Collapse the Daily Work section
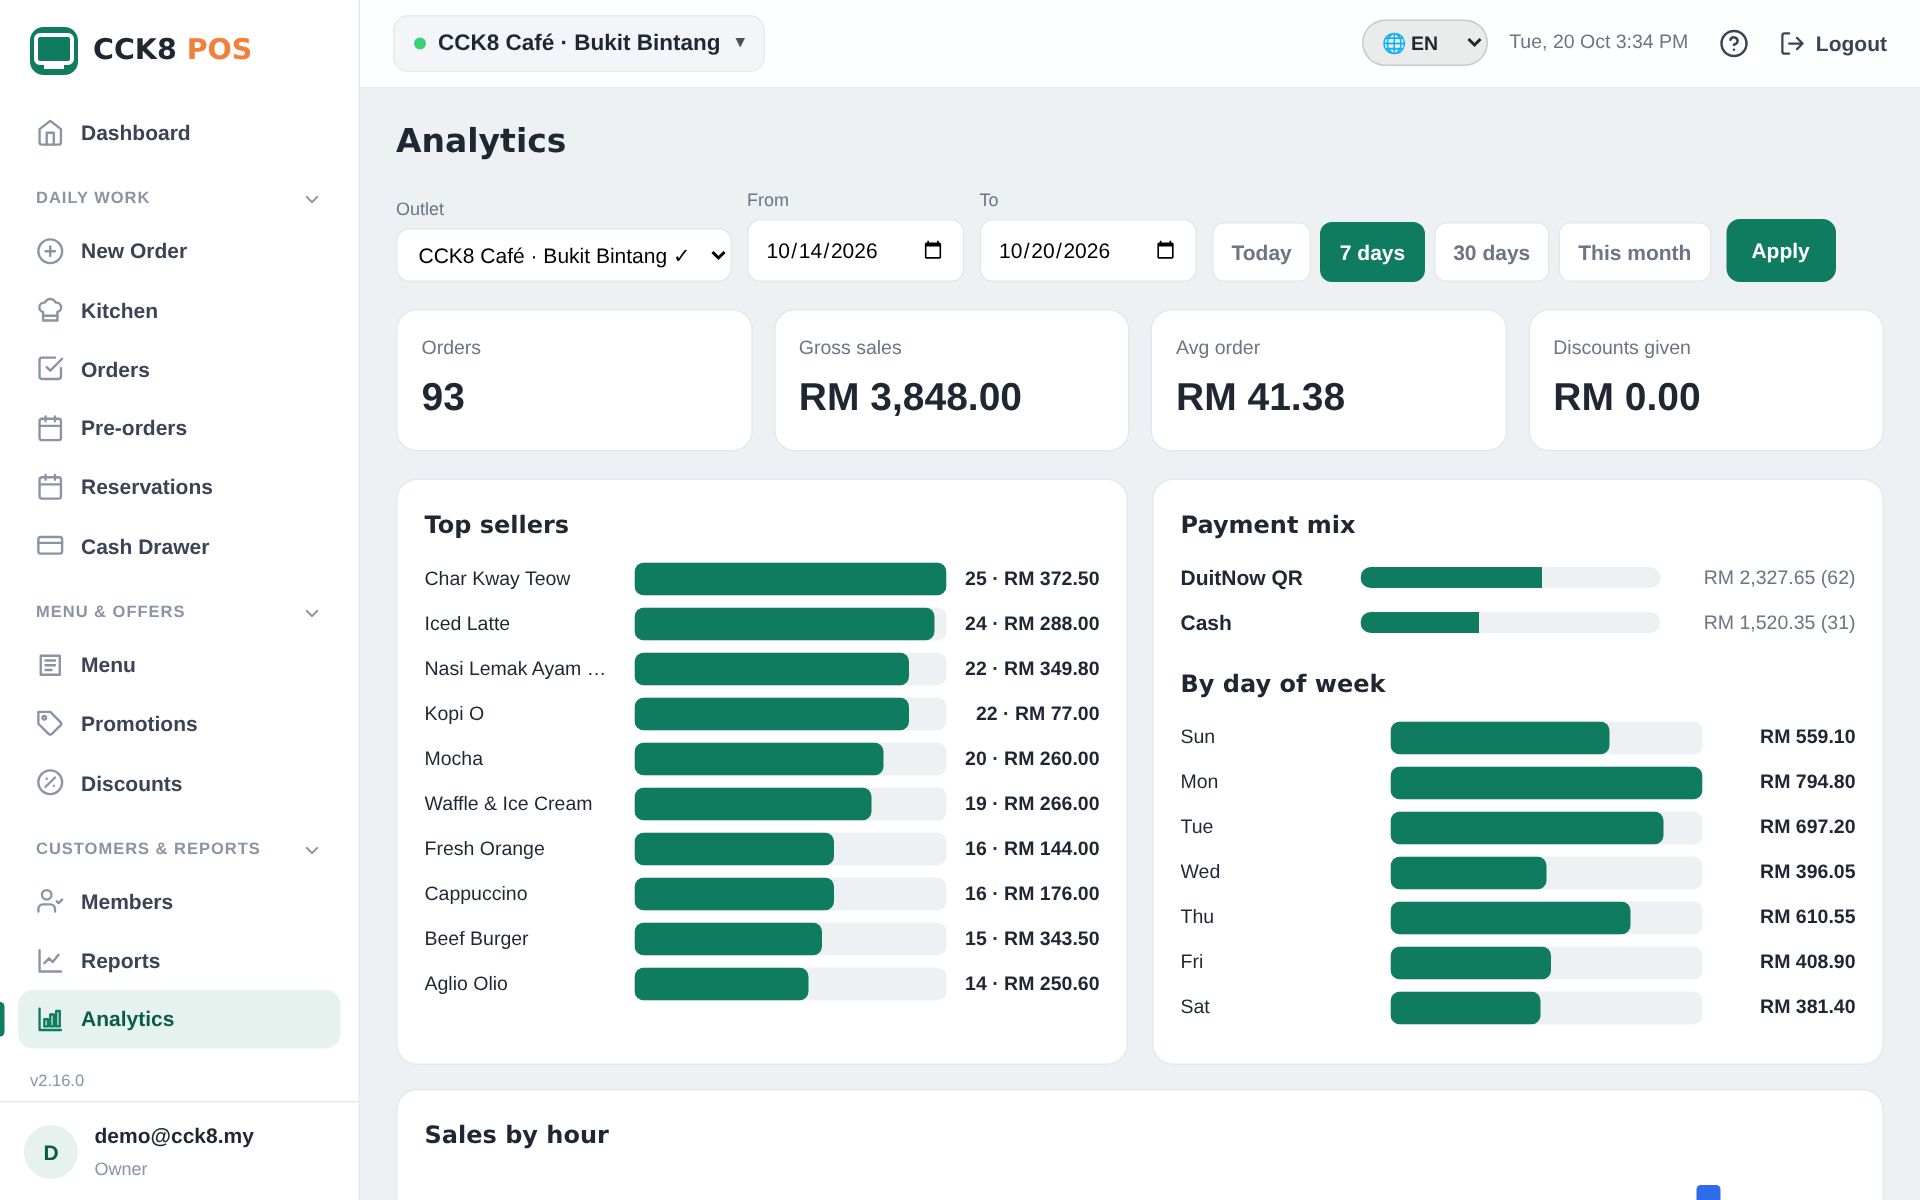Screen dimensions: 1920x1200 click(312, 199)
